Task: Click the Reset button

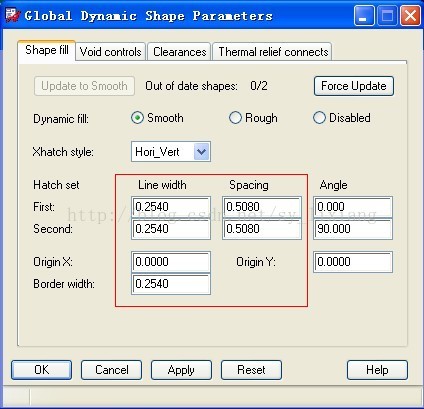Action: 251,370
